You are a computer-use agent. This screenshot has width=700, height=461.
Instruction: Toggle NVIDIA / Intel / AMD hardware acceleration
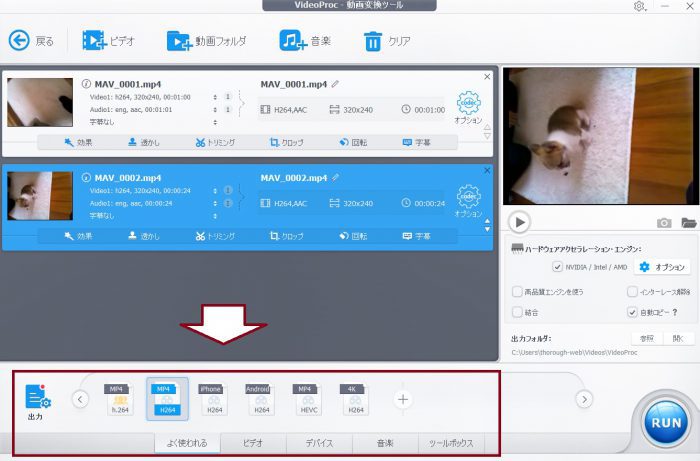[557, 267]
